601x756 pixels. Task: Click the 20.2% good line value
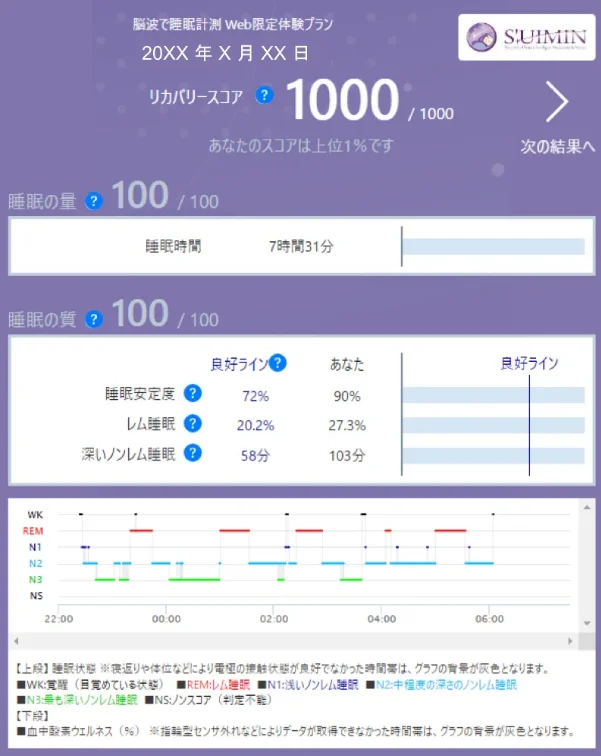point(255,426)
